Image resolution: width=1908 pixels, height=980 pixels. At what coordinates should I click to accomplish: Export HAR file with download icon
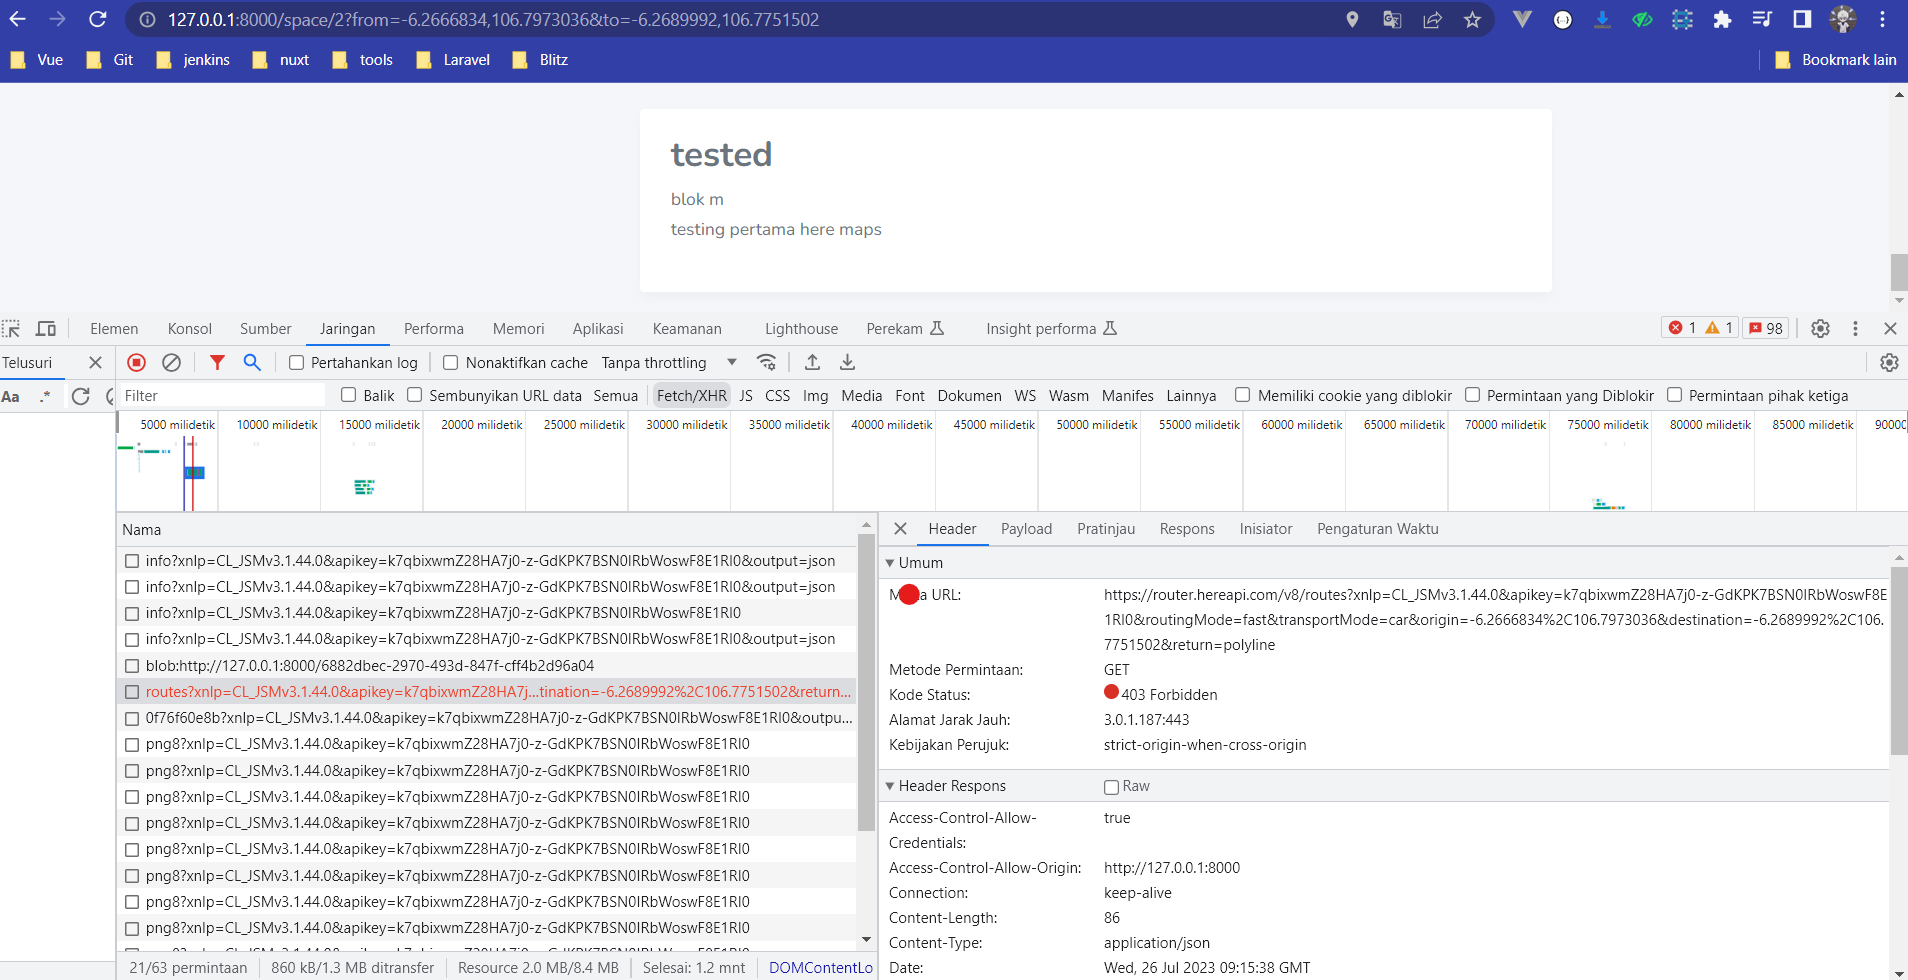click(847, 362)
